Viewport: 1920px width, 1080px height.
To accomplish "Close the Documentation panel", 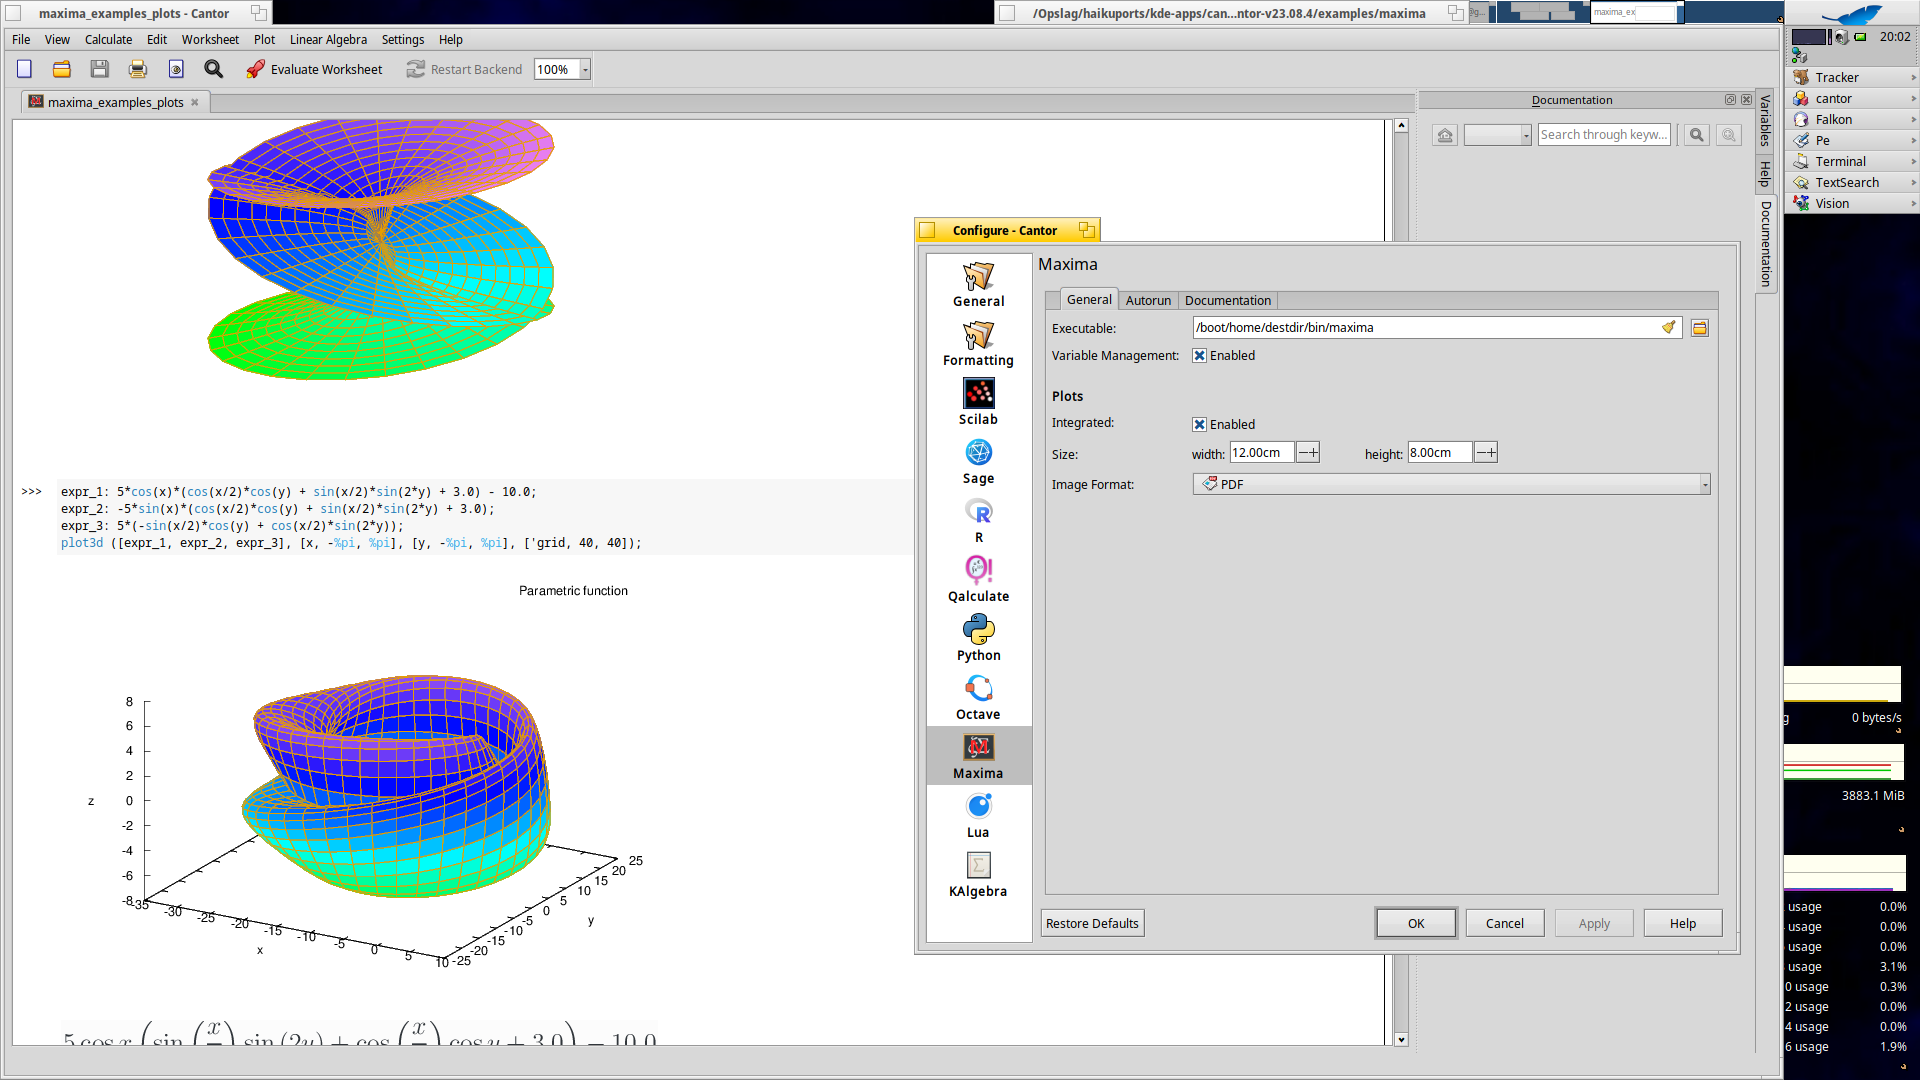I will click(1746, 100).
